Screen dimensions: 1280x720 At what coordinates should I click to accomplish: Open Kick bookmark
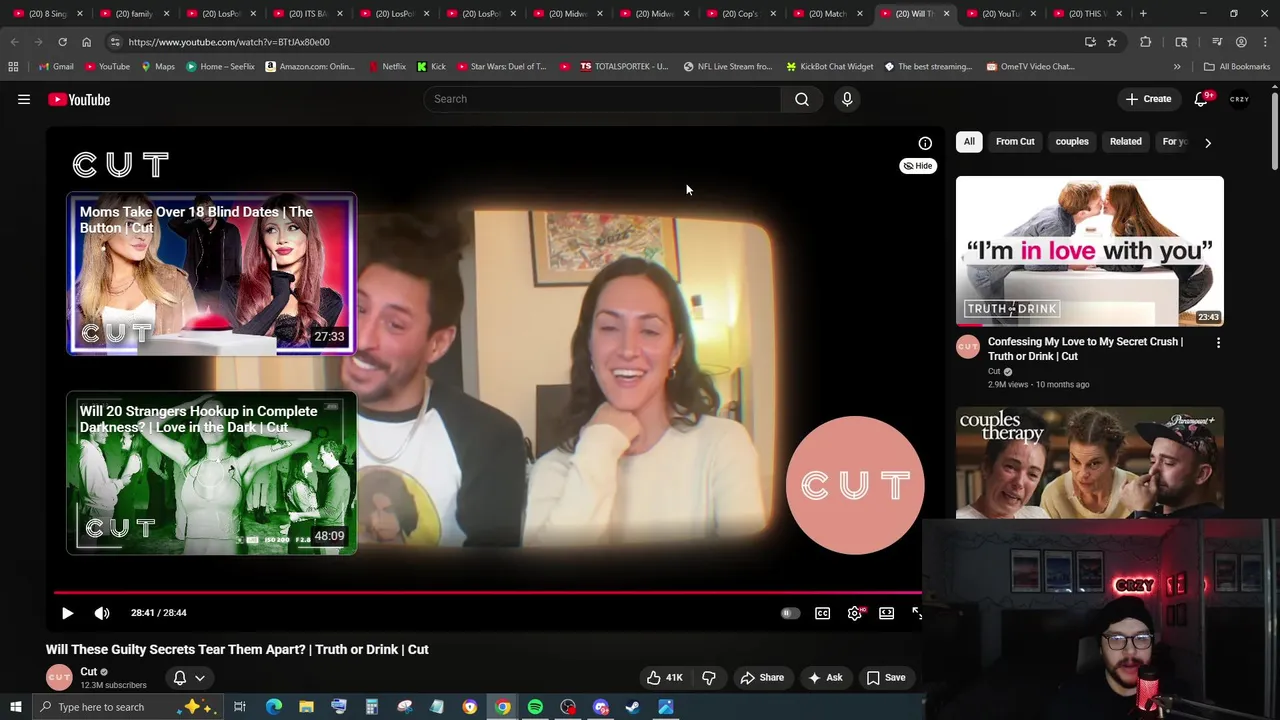[431, 67]
